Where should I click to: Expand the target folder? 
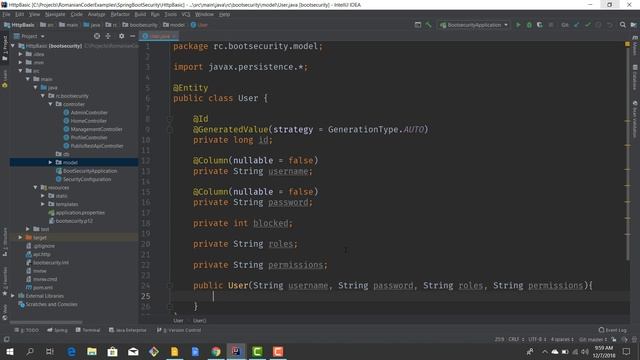point(20,238)
